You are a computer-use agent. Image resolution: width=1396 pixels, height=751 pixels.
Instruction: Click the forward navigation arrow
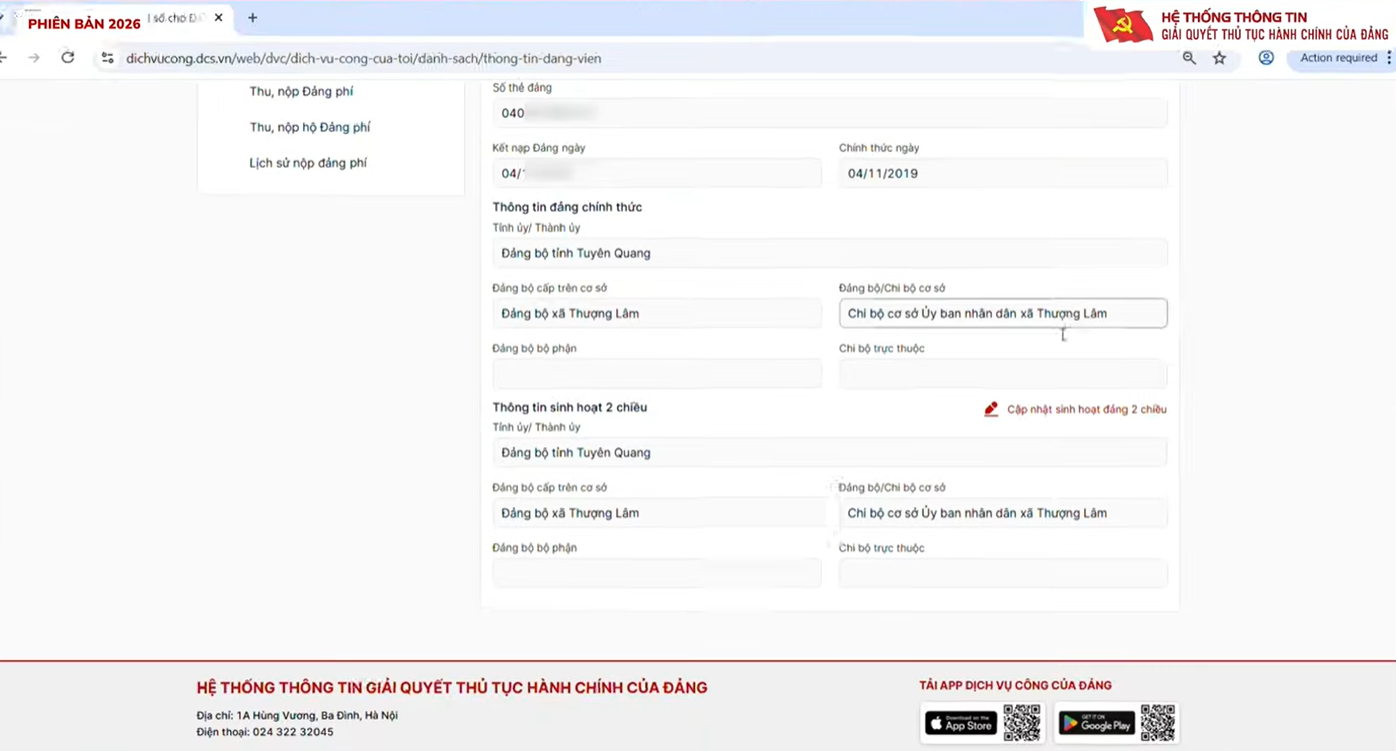34,58
